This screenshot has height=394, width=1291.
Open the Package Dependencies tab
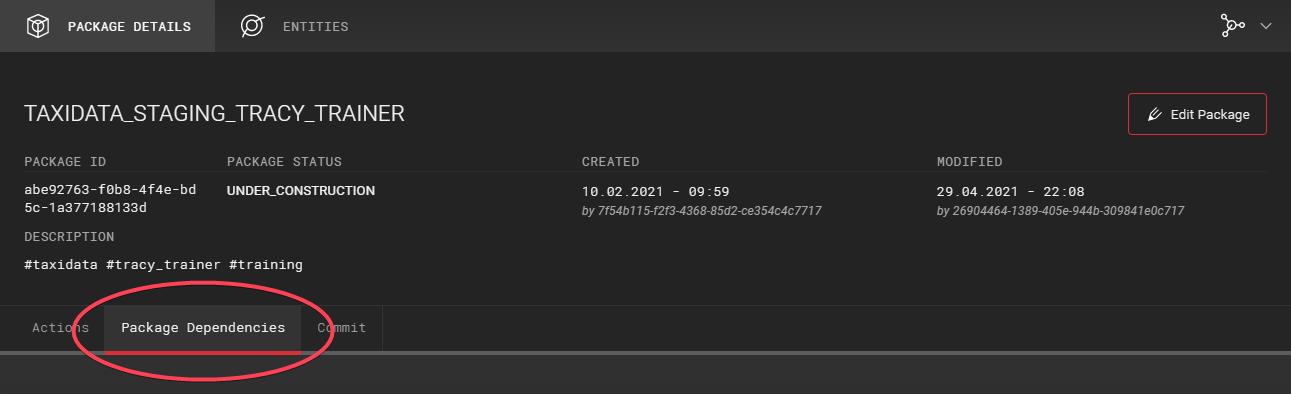203,328
